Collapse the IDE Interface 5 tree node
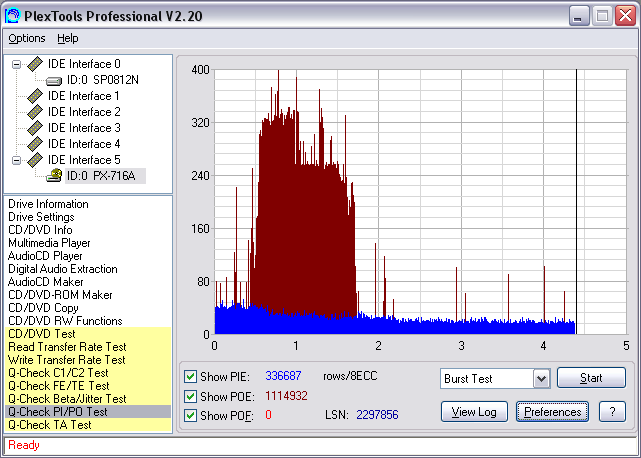The image size is (641, 458). click(16, 160)
